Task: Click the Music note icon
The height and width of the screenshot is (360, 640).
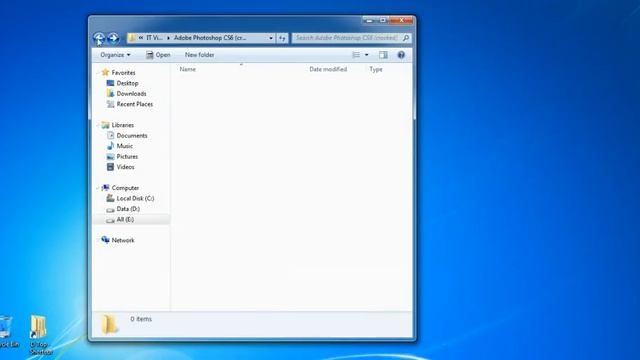Action: [110, 146]
